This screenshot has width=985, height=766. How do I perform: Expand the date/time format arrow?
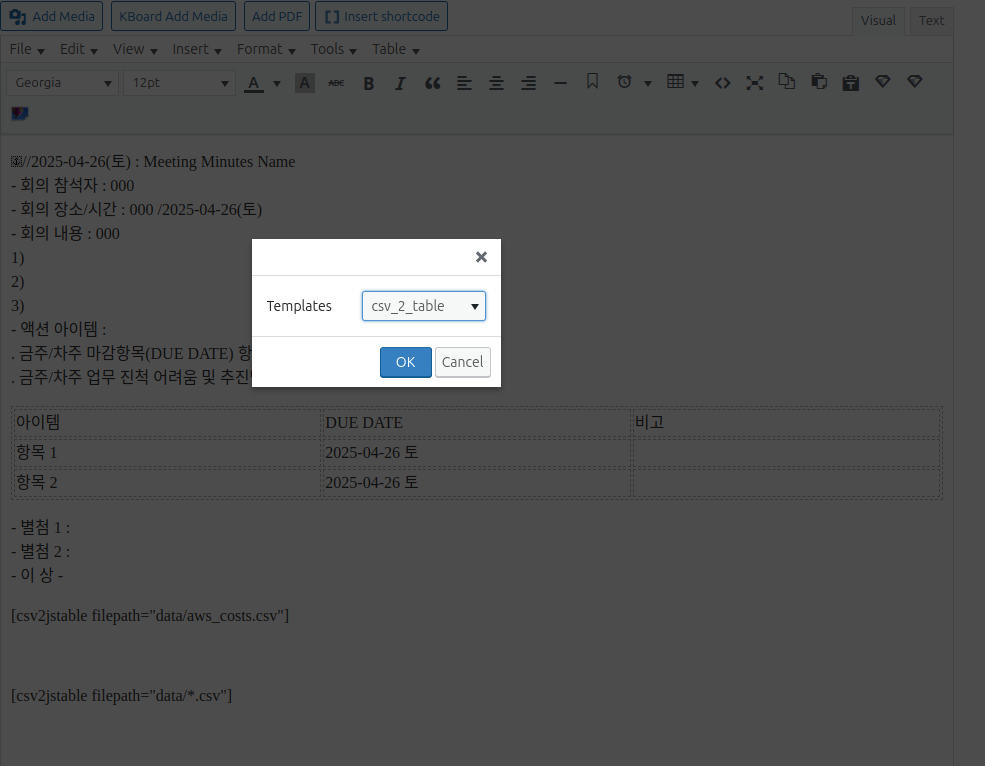coord(648,83)
